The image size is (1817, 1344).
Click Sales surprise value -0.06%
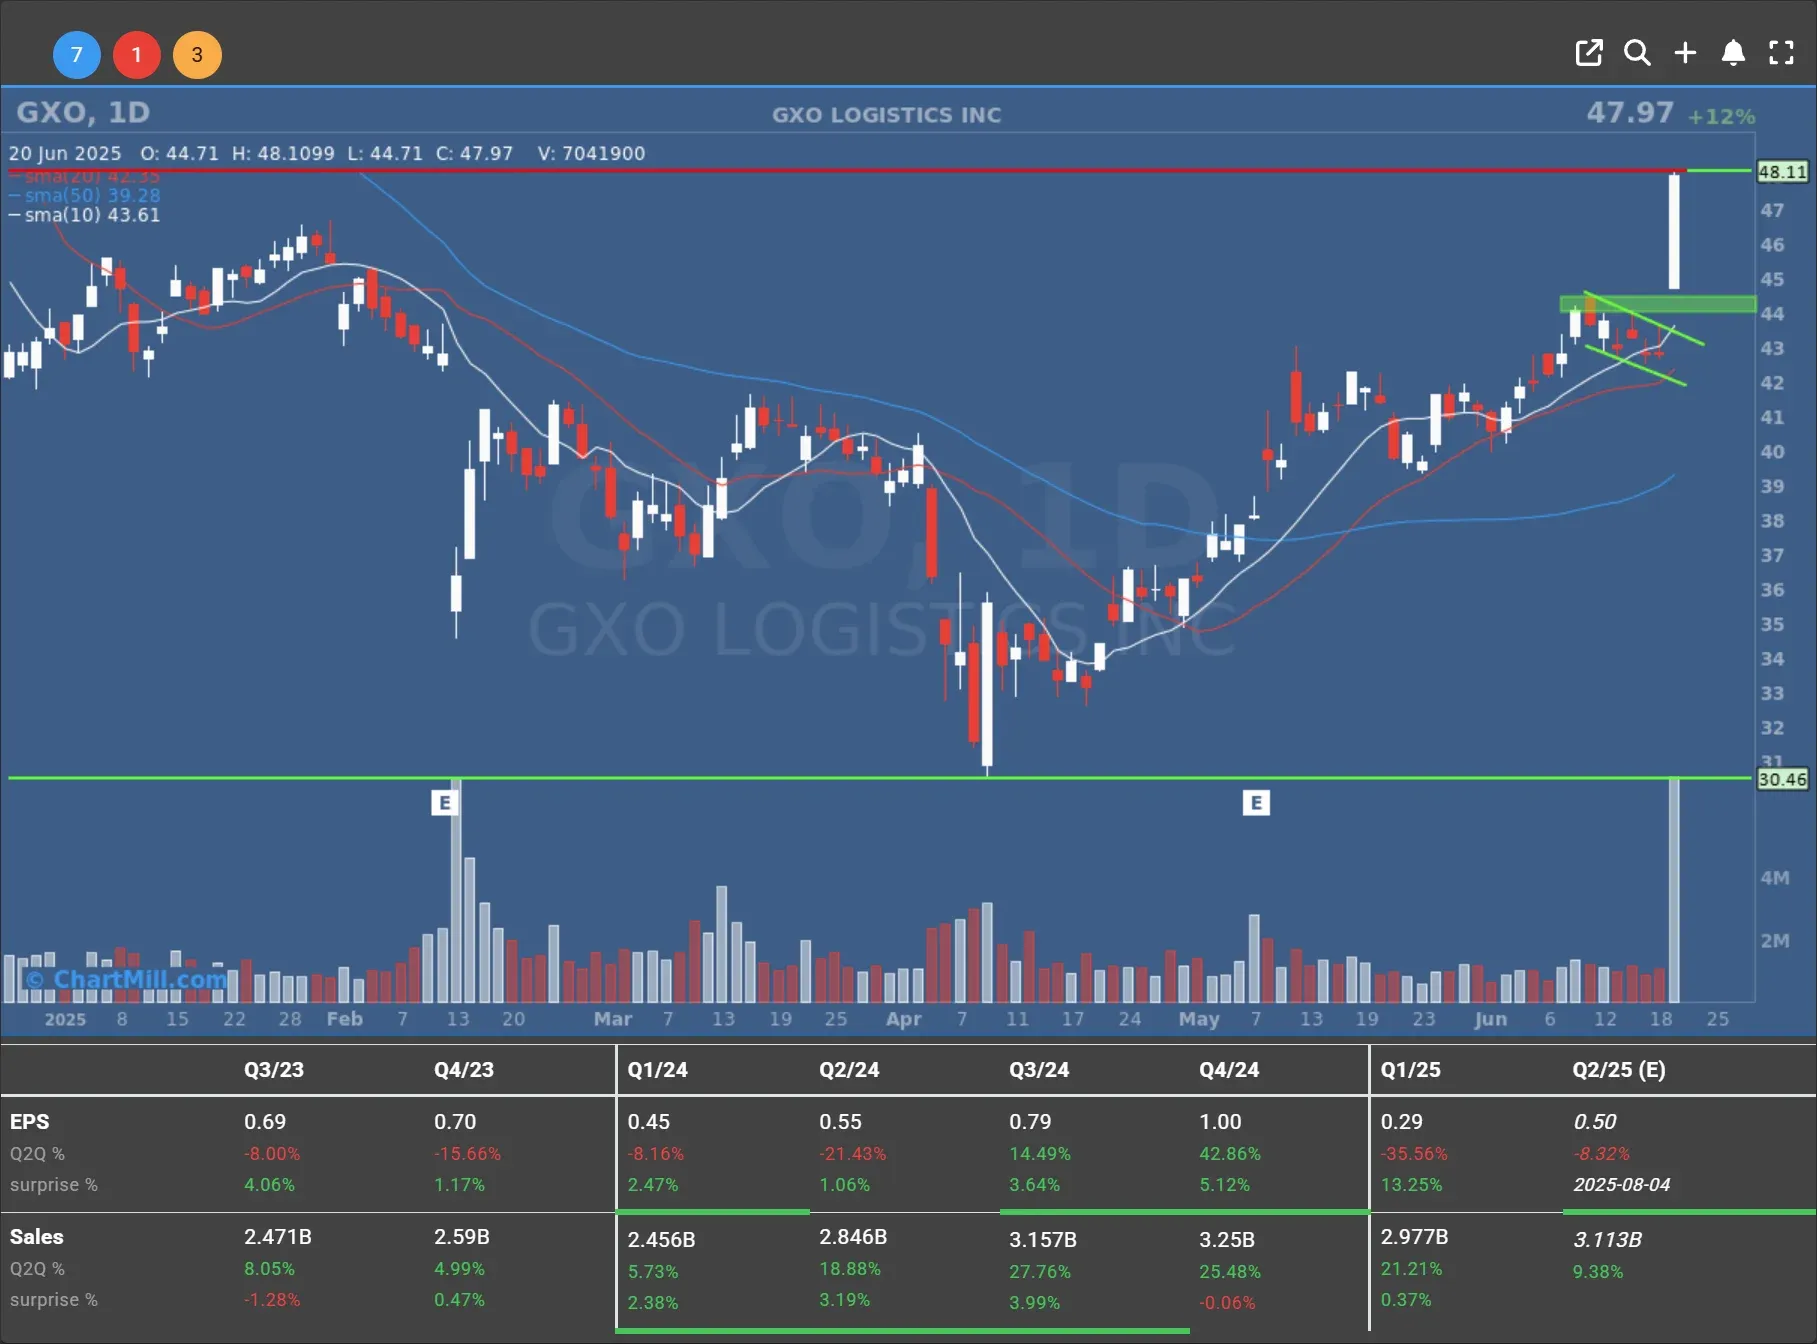click(1227, 1302)
